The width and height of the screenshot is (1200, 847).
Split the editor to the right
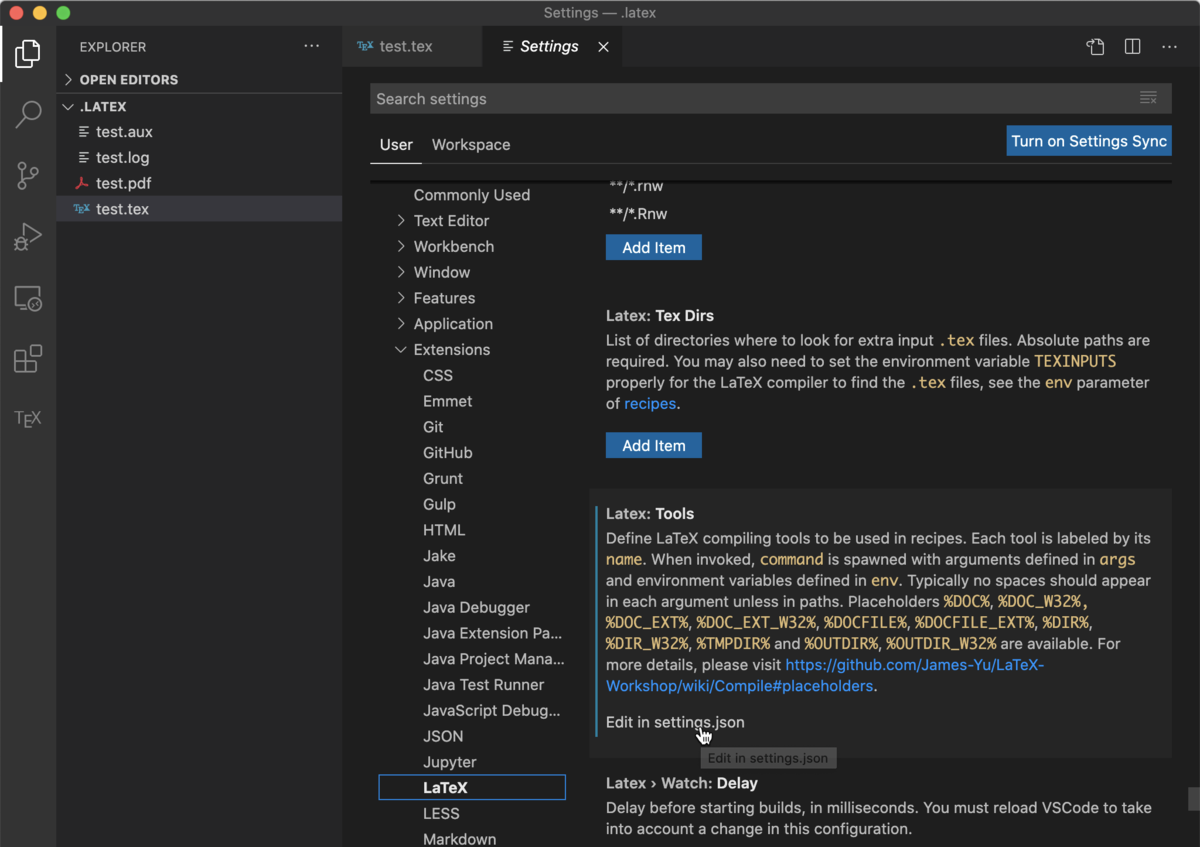[1132, 46]
